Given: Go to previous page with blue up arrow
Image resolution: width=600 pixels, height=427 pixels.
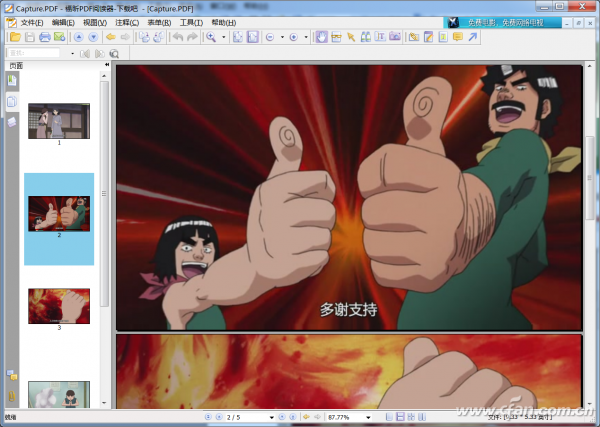Looking at the screenshot, I should (79, 37).
